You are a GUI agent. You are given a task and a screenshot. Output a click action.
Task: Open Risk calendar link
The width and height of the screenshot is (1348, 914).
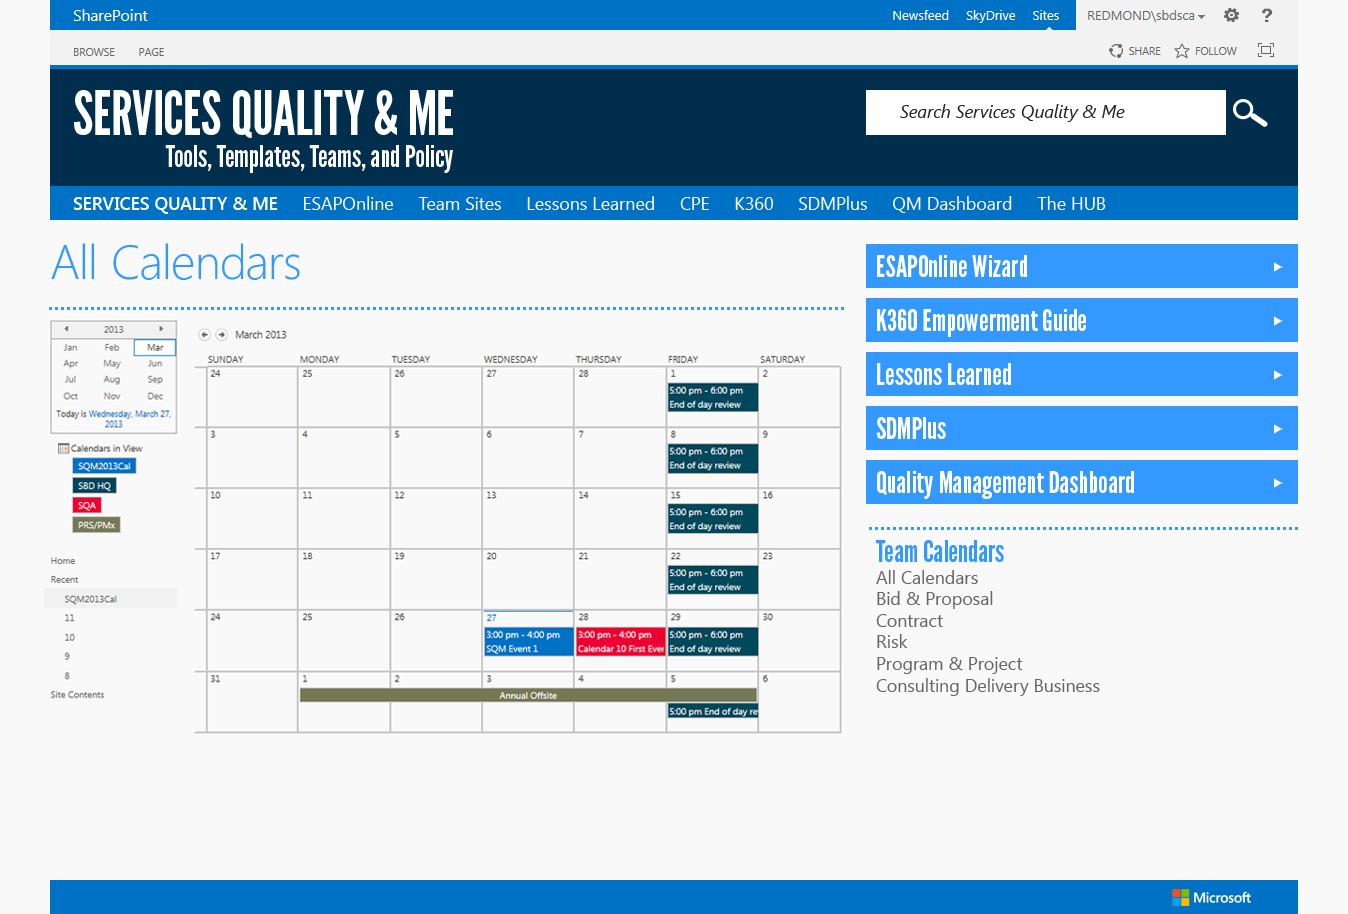[891, 642]
